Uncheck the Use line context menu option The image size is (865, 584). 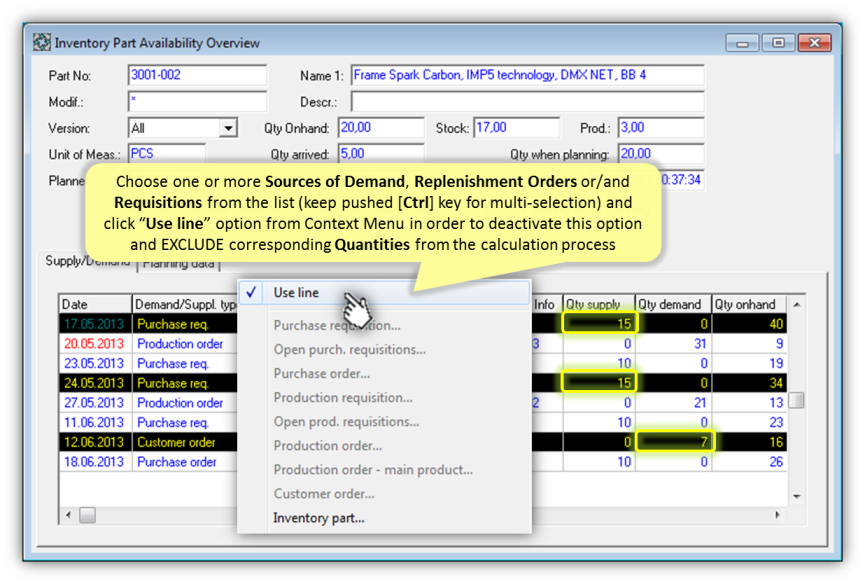pos(384,292)
